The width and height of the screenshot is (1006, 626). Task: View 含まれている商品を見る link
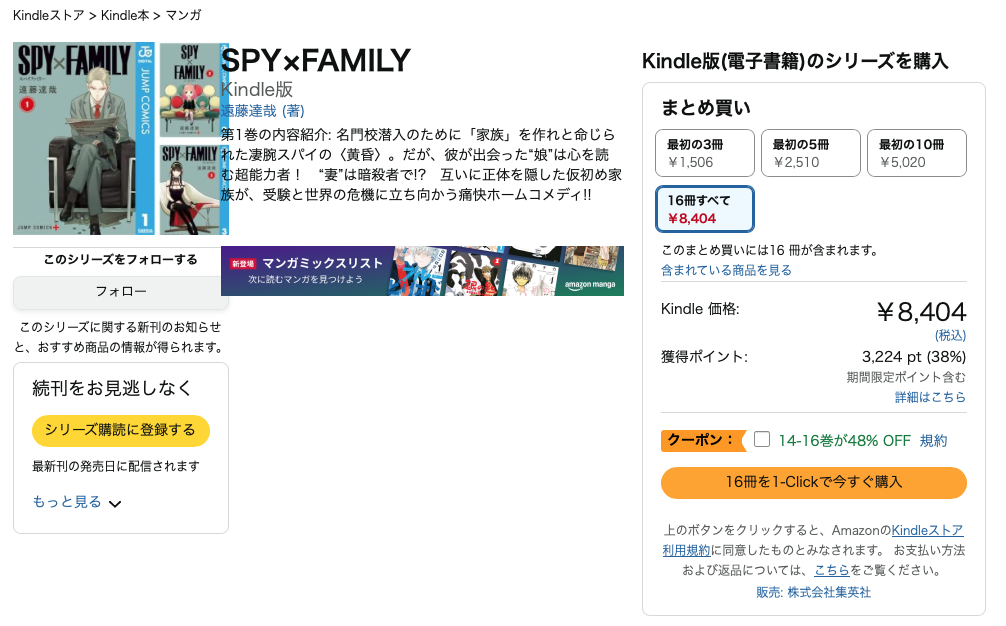[x=726, y=270]
